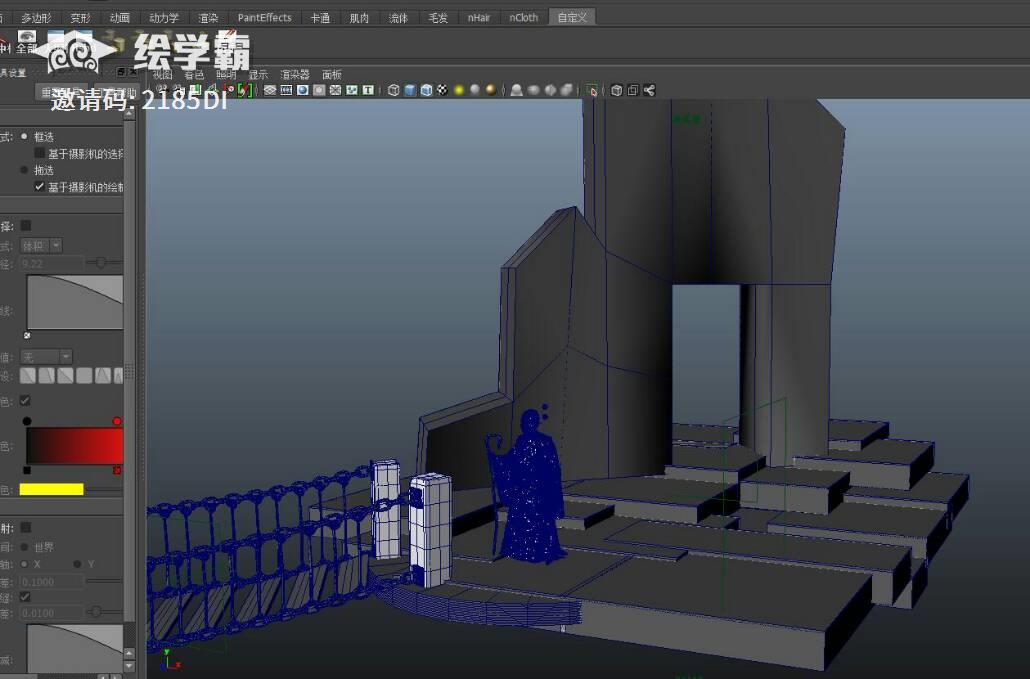1030x679 pixels.
Task: Switch to the 渲染 shelf tab
Action: tap(208, 18)
